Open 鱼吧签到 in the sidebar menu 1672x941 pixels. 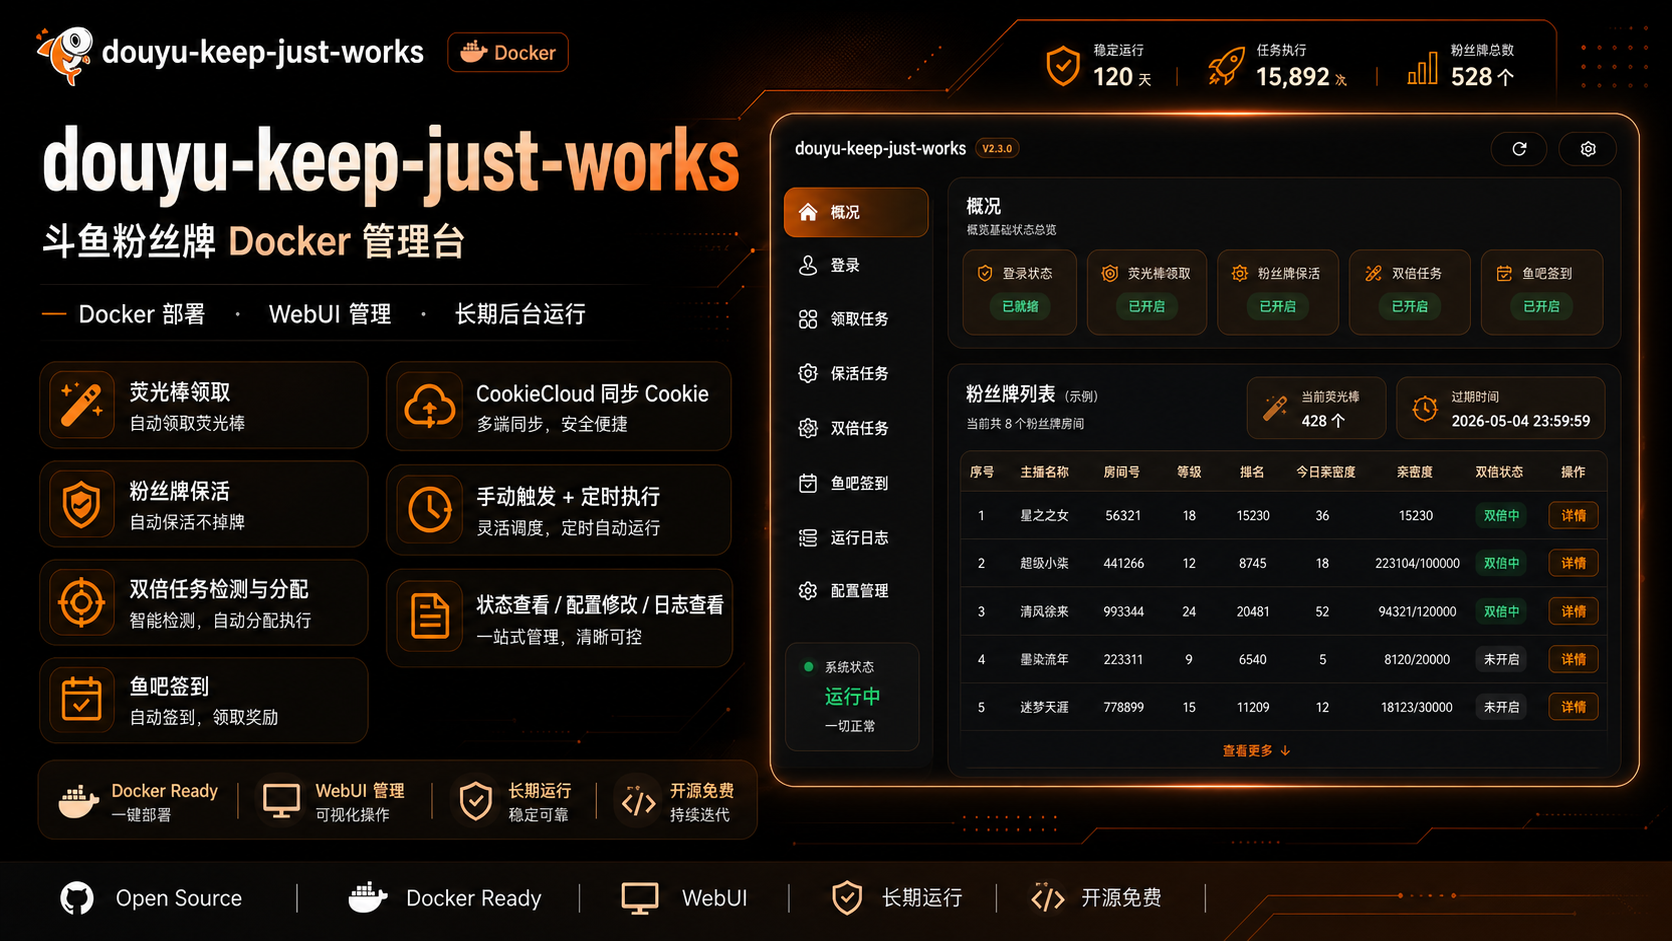856,483
